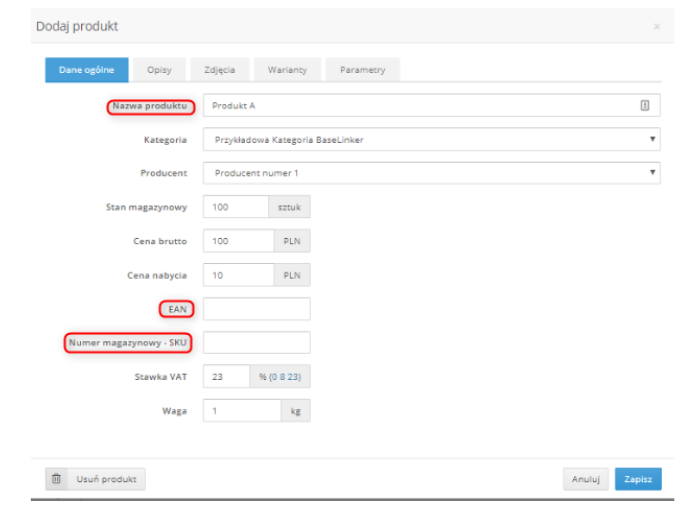Click the Cena nabycia price field
The image size is (687, 505).
click(x=238, y=275)
